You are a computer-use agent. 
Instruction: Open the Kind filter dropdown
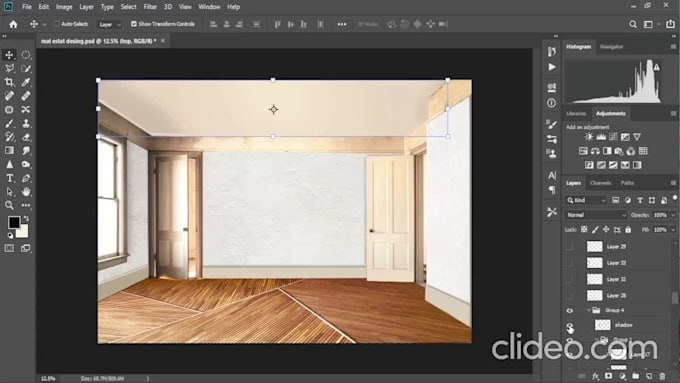(586, 200)
